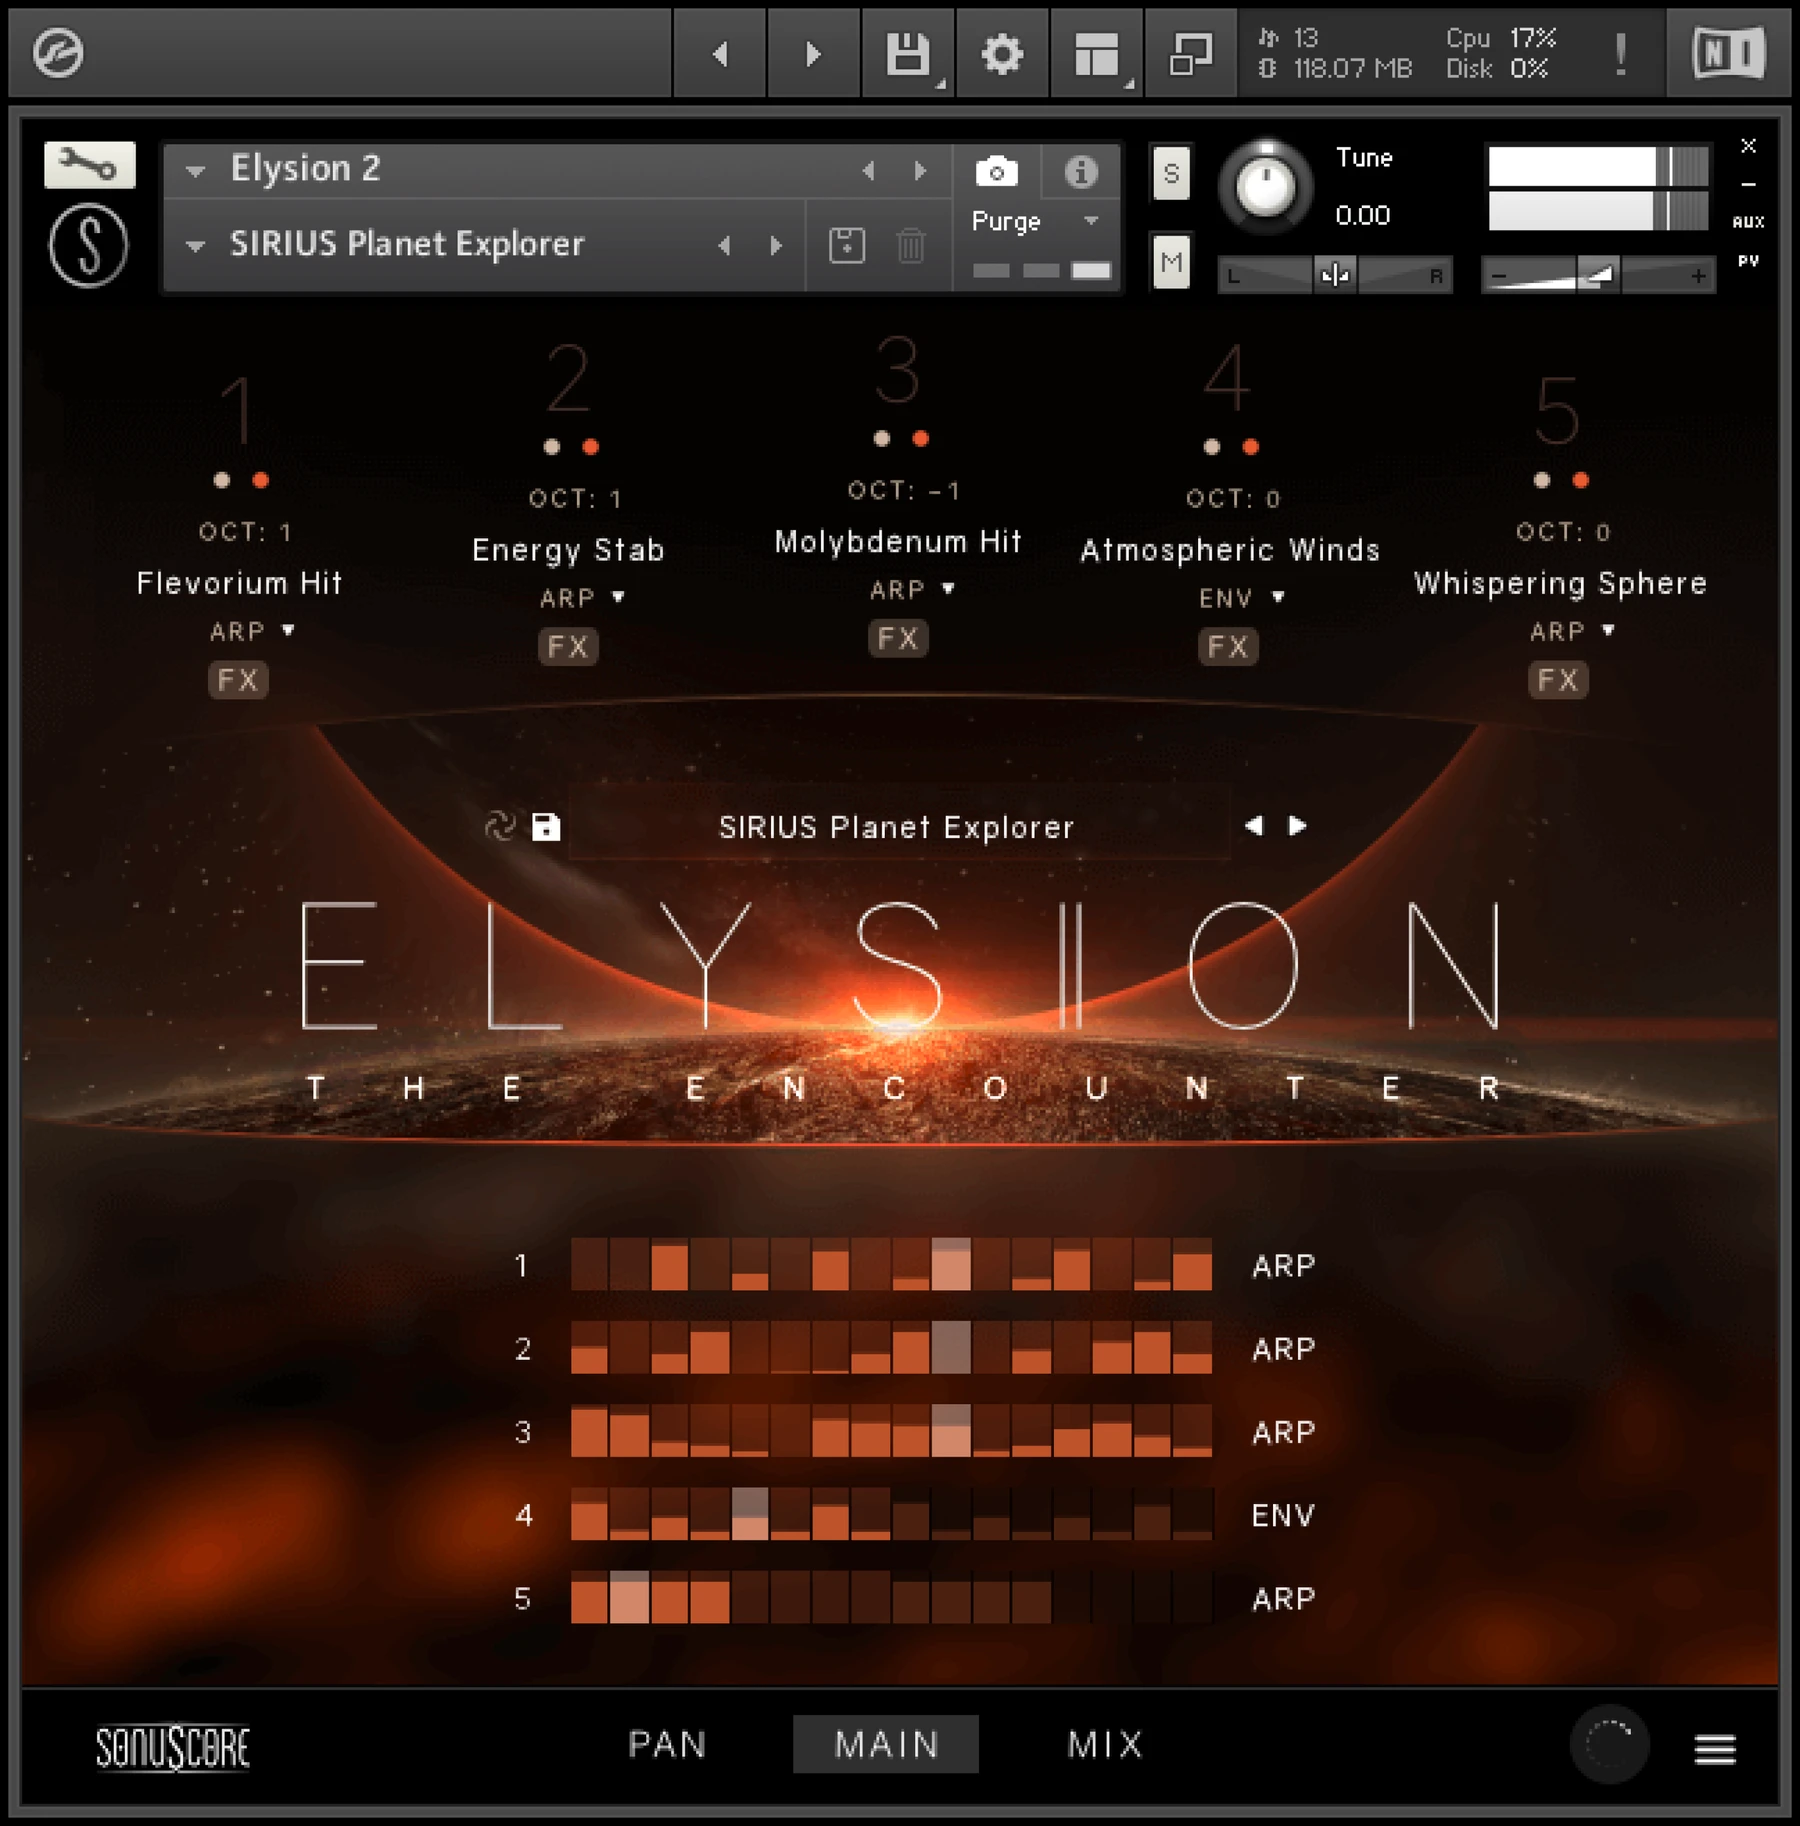The image size is (1800, 1826).
Task: Open ARP mode dropdown under Energy Stab
Action: (x=582, y=598)
